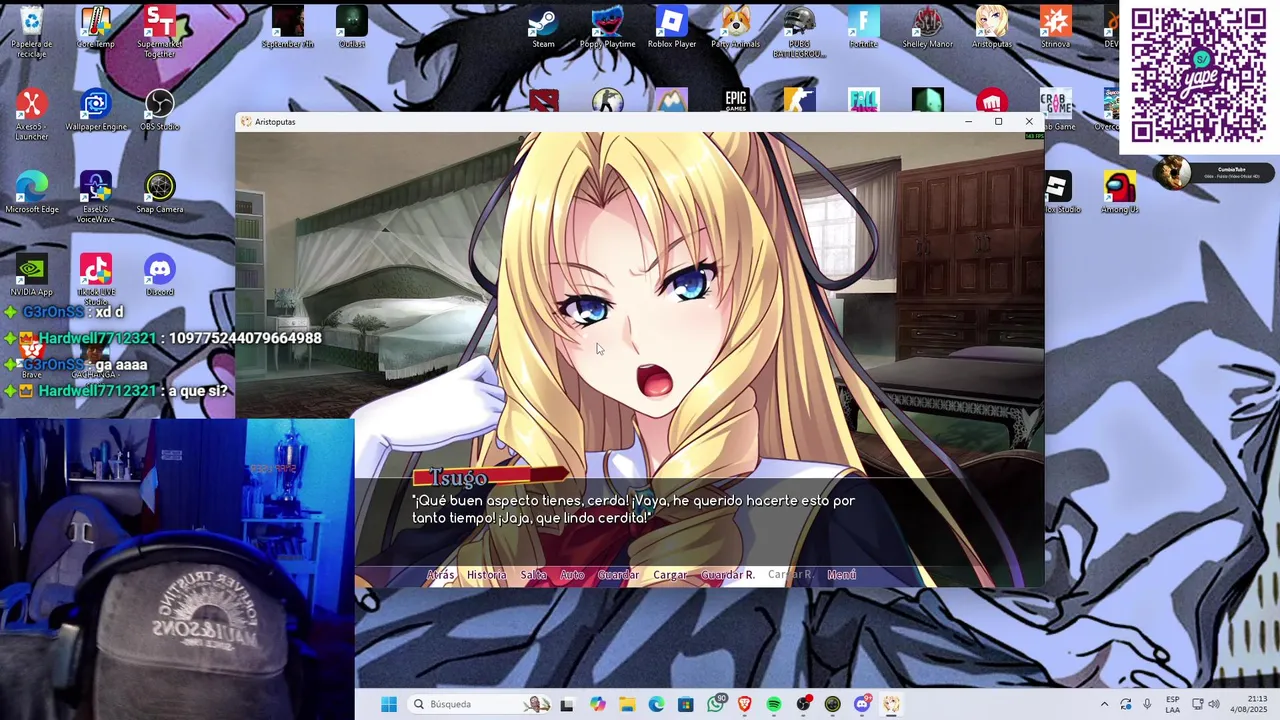Image resolution: width=1280 pixels, height=720 pixels.
Task: Select the Roblox Player desktop icon
Action: pos(671,27)
